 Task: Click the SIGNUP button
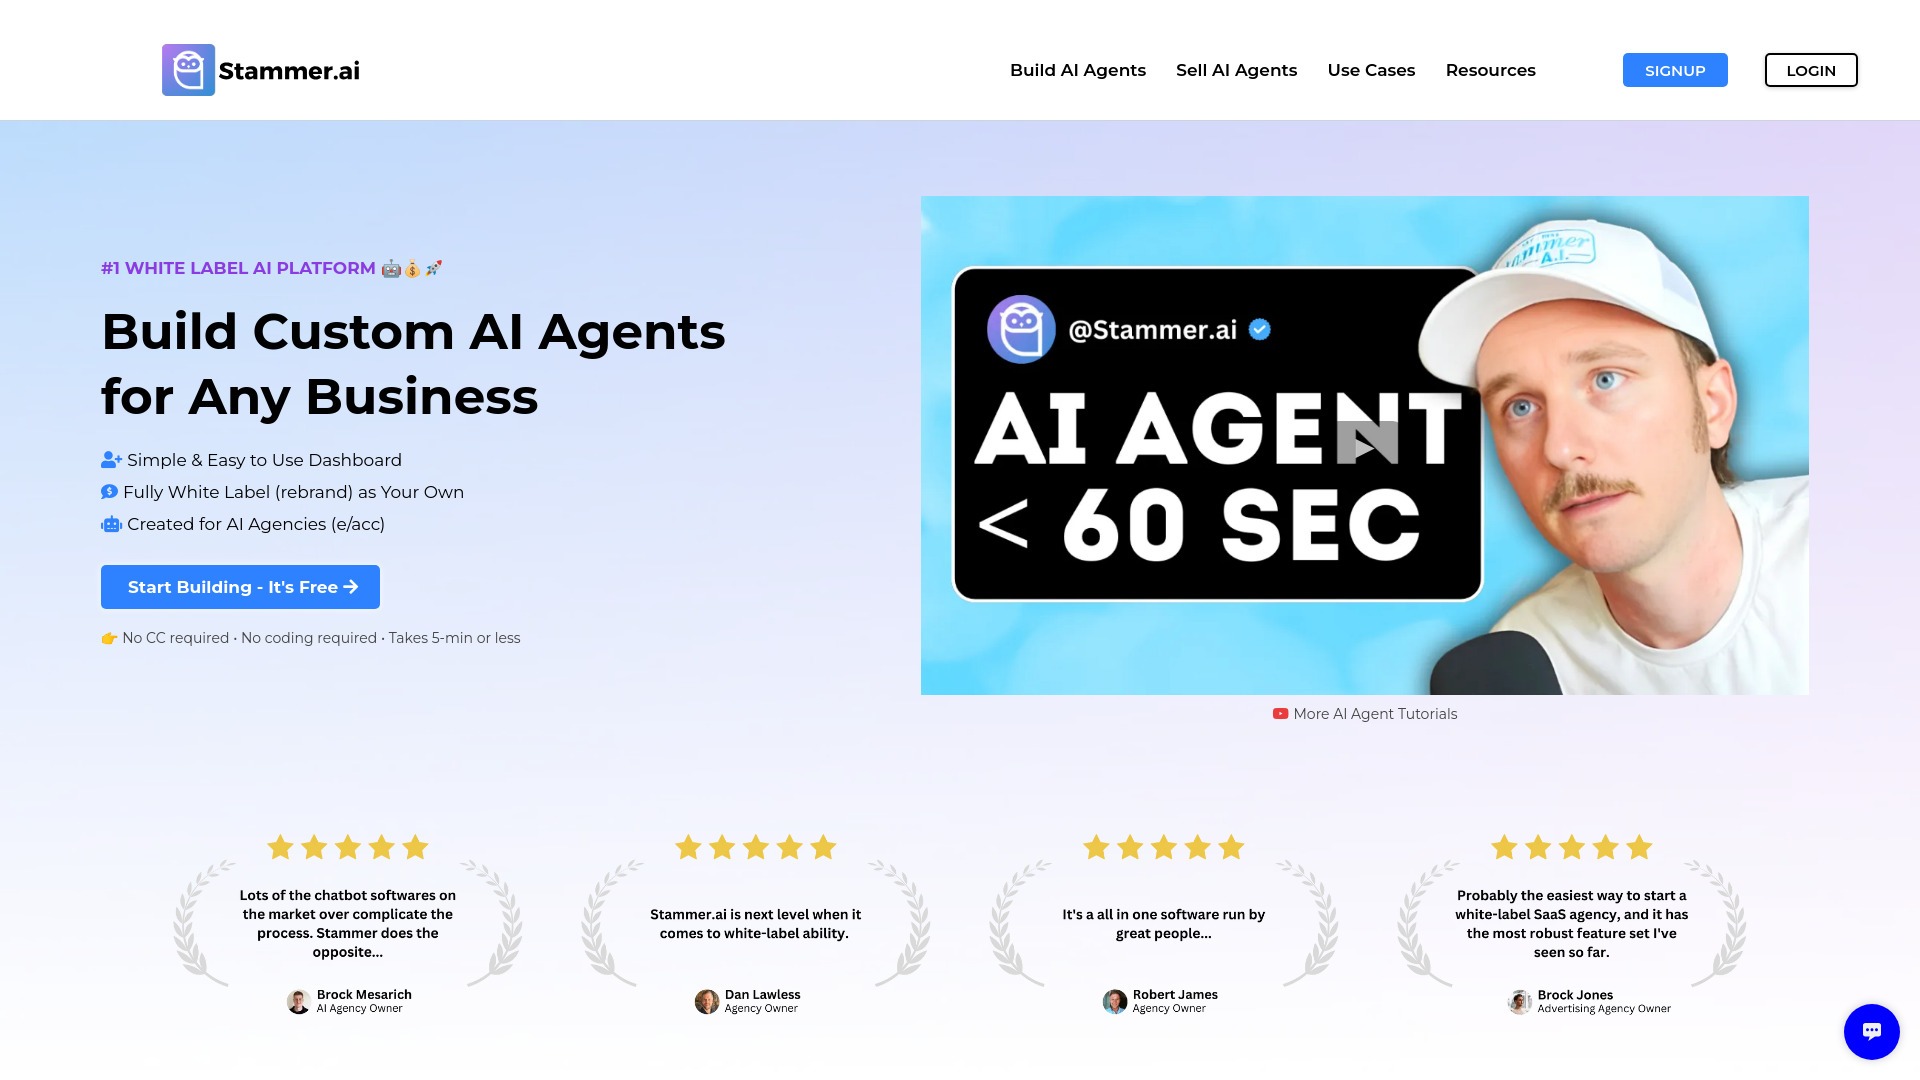(x=1675, y=70)
